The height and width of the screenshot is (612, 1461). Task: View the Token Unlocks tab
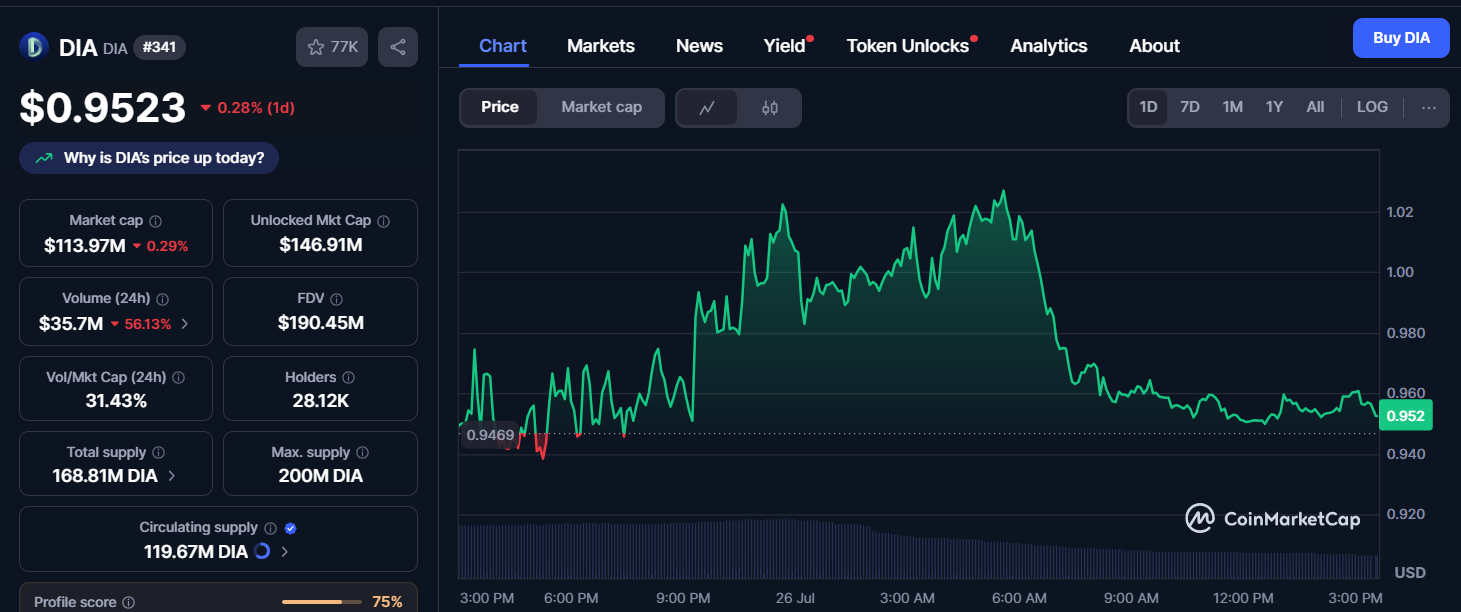click(908, 46)
